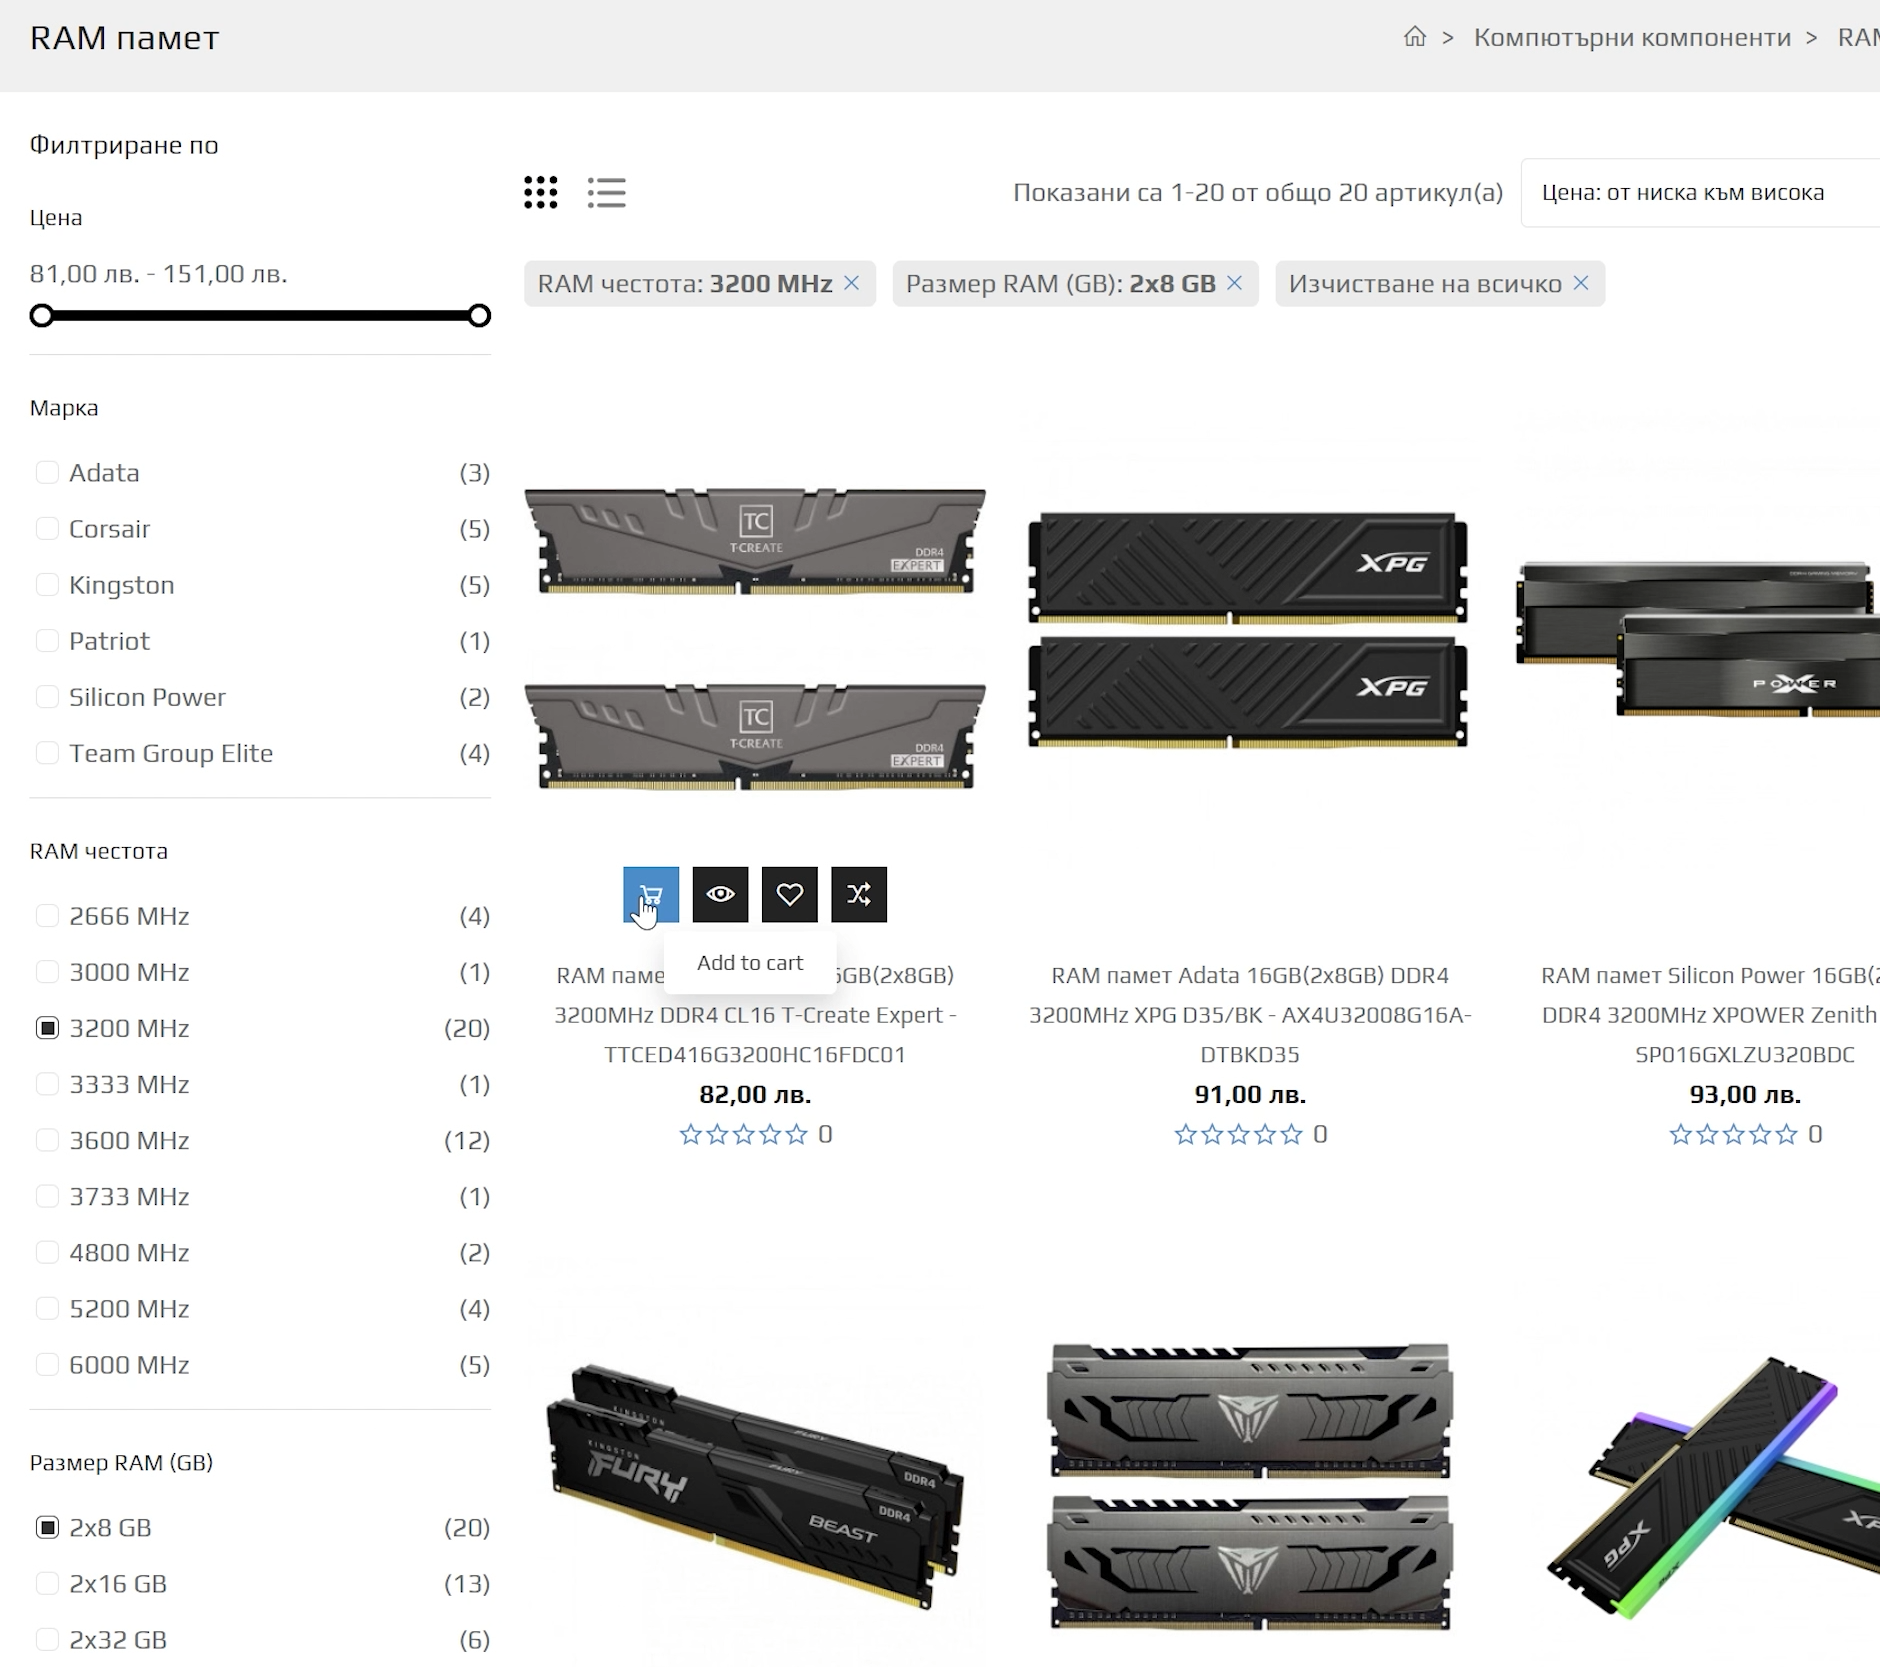
Task: Click the 91,00 лв. price
Action: pos(1250,1094)
